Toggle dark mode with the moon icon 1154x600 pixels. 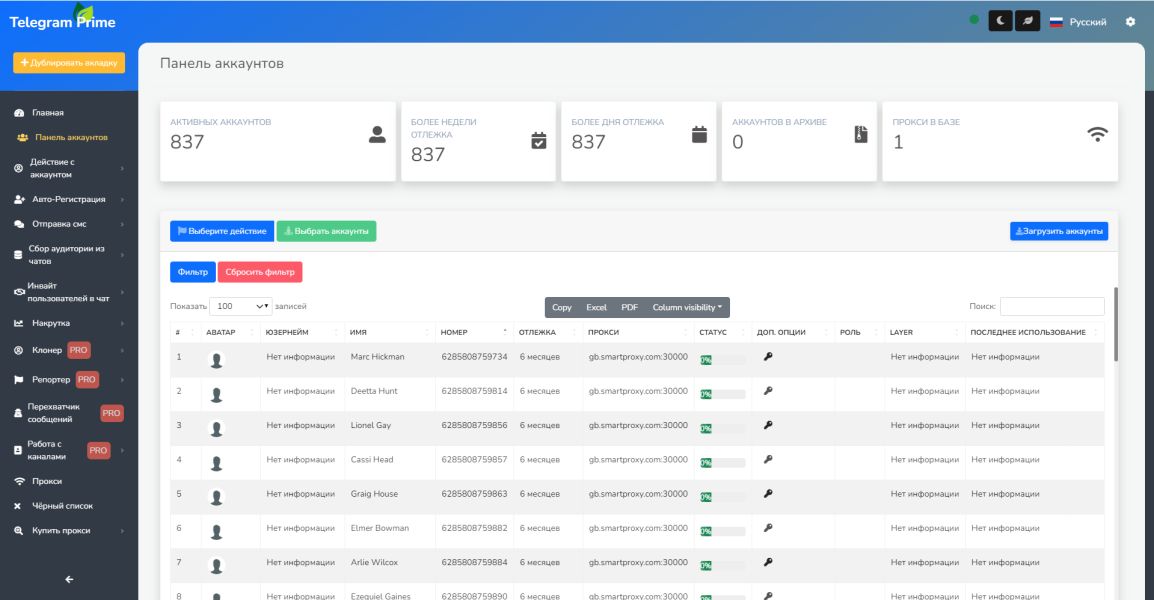coord(1000,21)
